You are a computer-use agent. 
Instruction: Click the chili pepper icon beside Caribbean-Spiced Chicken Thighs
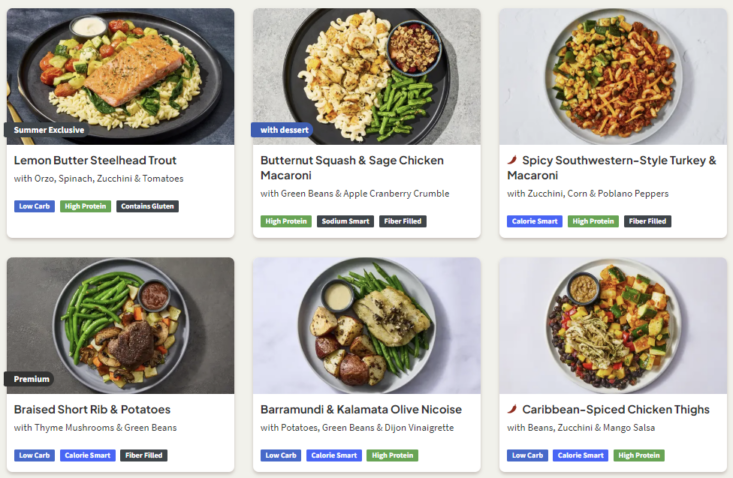coord(512,409)
